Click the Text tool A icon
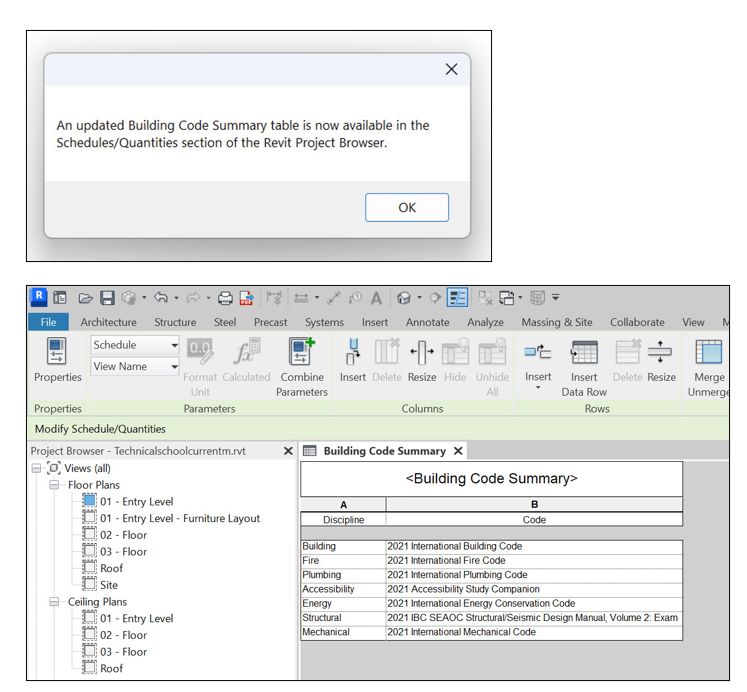The width and height of the screenshot is (747, 692). pyautogui.click(x=376, y=298)
